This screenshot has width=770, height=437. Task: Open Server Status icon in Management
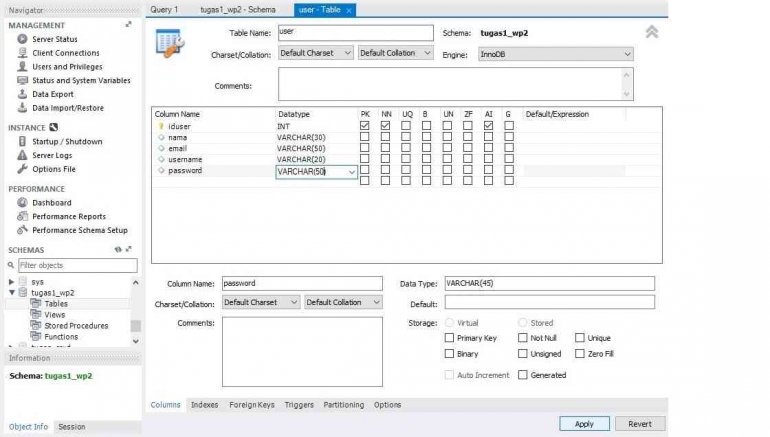pyautogui.click(x=22, y=39)
